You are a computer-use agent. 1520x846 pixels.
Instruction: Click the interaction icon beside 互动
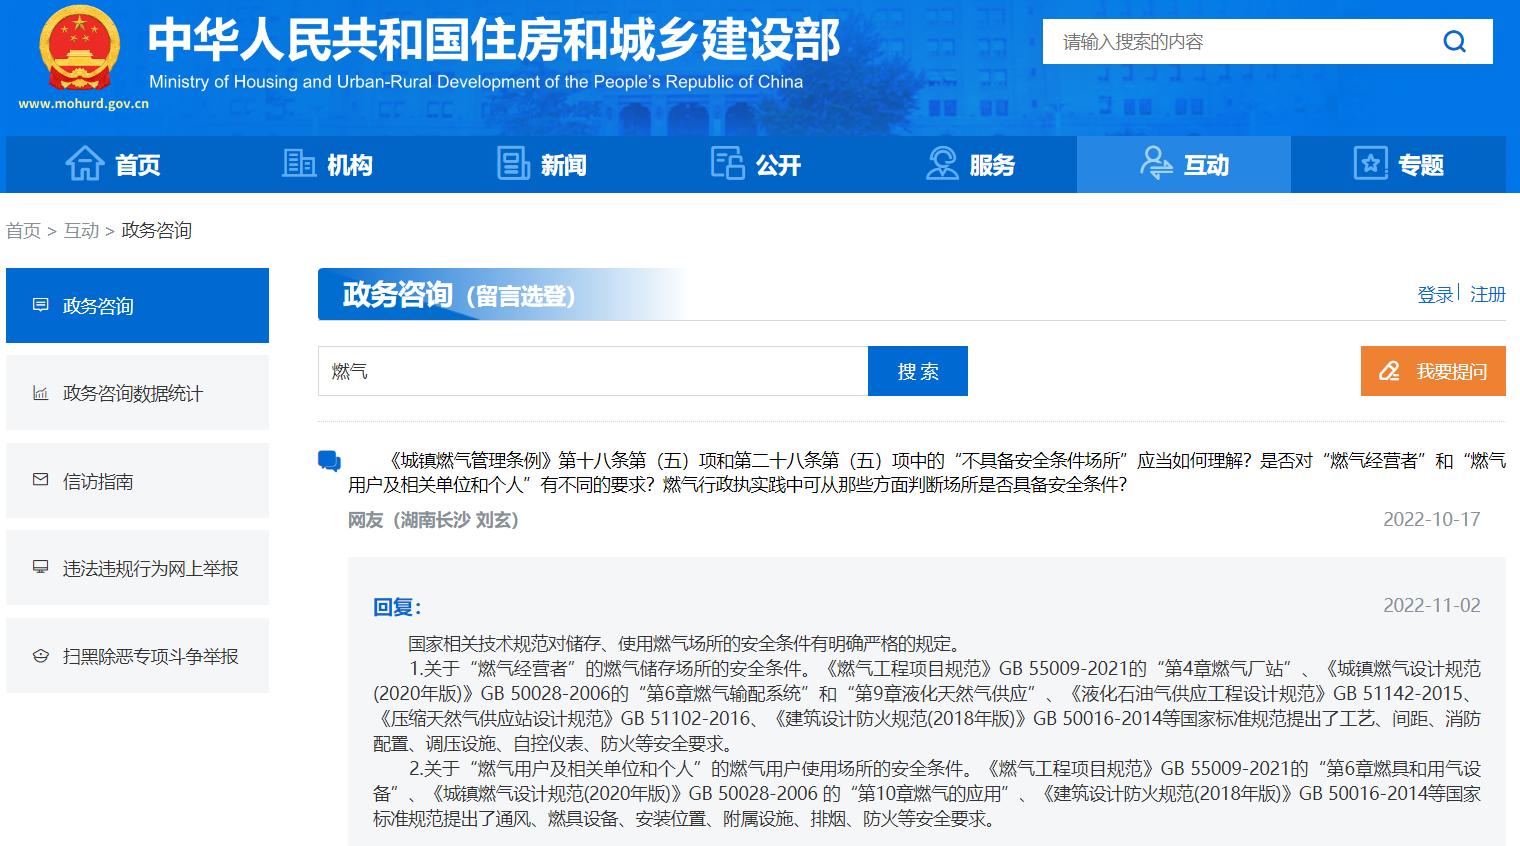pyautogui.click(x=1156, y=163)
